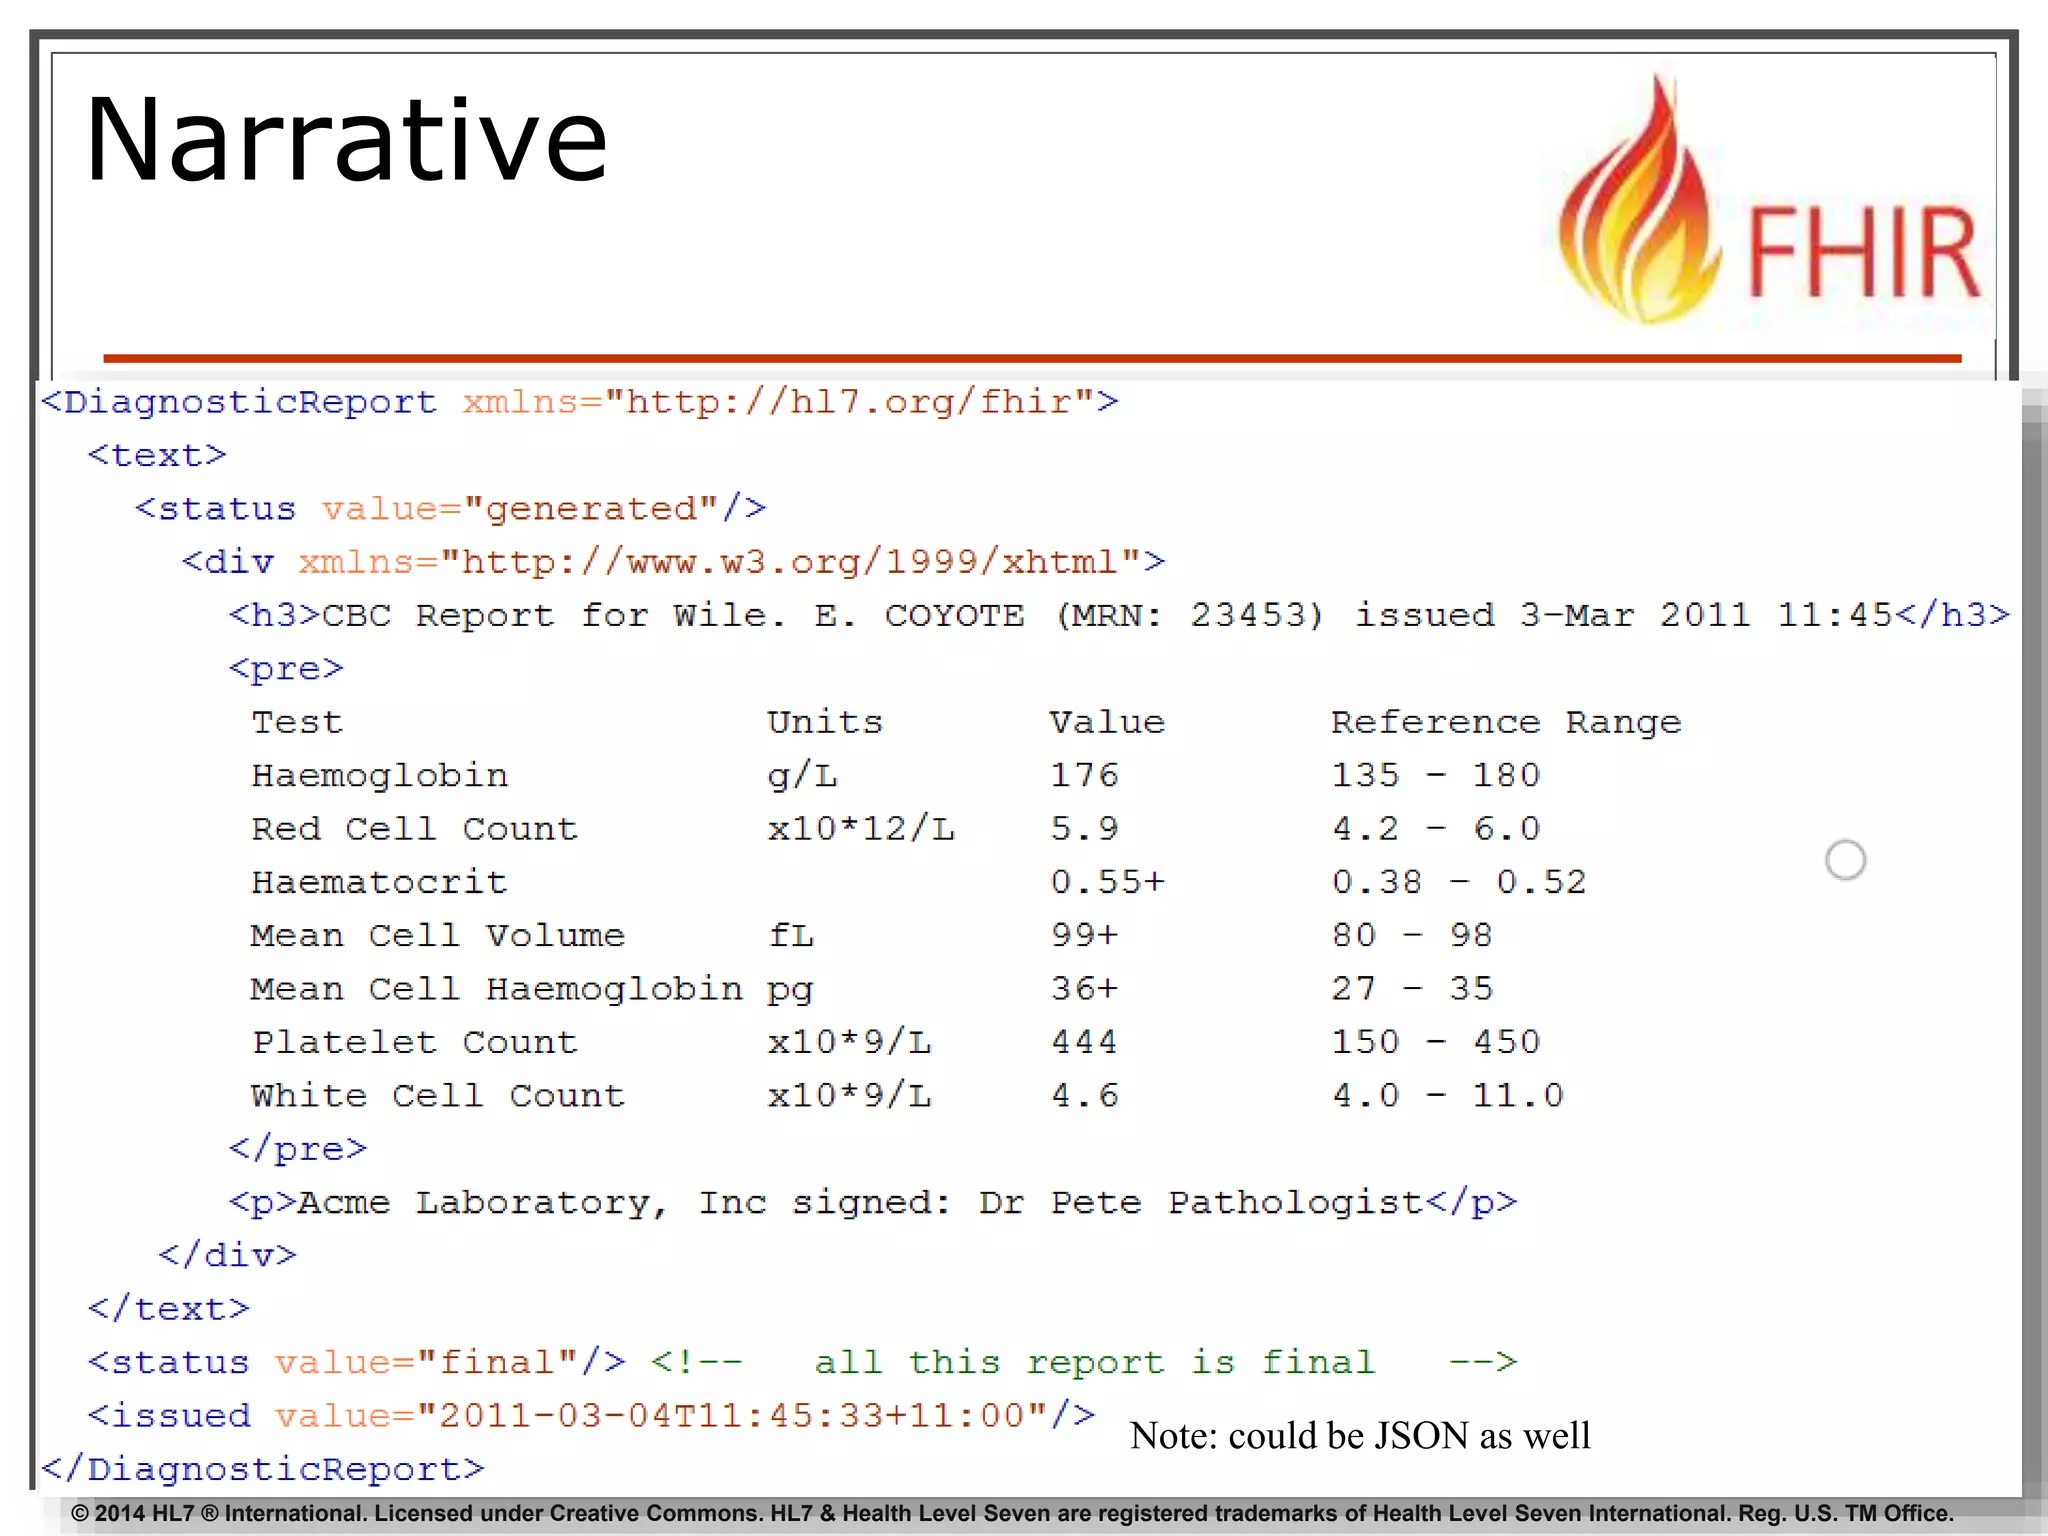Click the Narrative slide title

[x=346, y=140]
